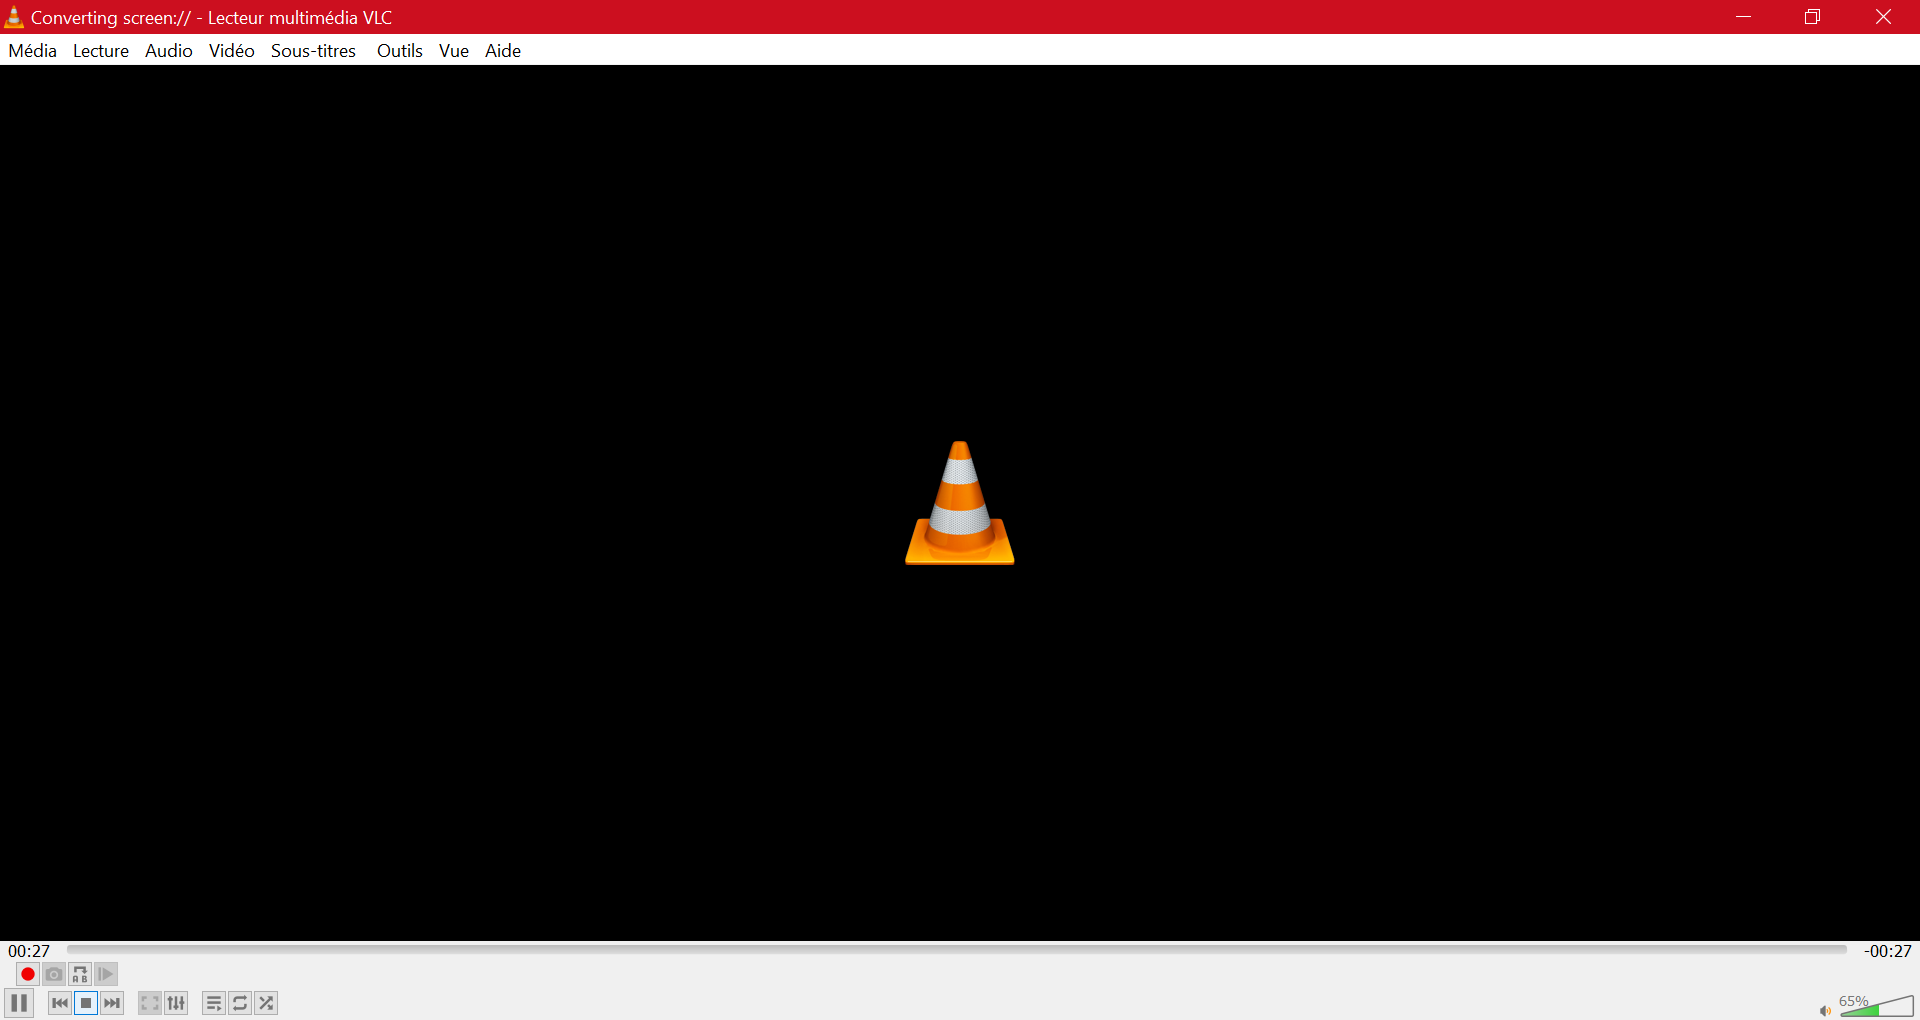The width and height of the screenshot is (1920, 1020).
Task: Open extended settings and effects
Action: [x=176, y=1003]
